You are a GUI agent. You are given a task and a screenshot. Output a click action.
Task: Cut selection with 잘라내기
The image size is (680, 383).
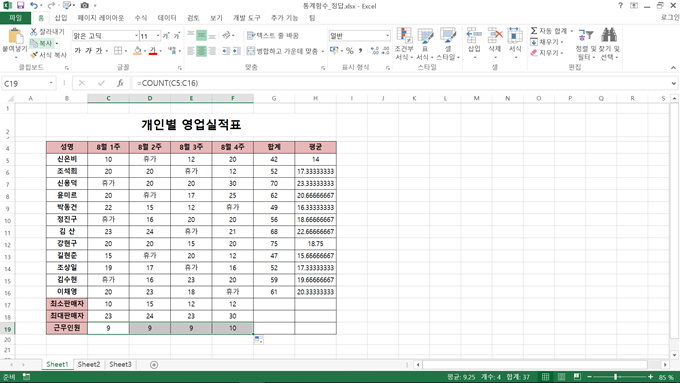pos(47,32)
